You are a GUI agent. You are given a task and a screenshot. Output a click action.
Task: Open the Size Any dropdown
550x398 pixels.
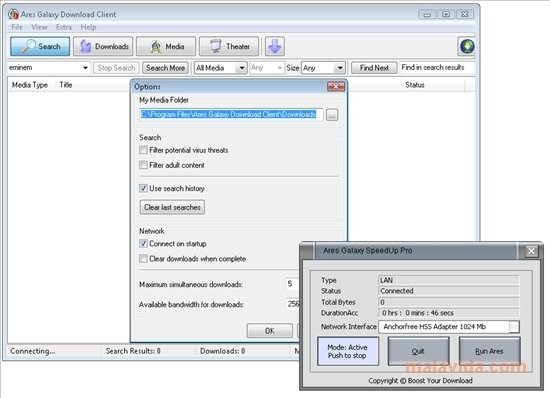pyautogui.click(x=323, y=68)
